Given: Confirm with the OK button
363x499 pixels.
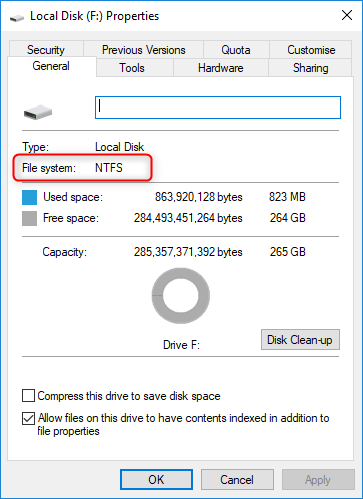Looking at the screenshot, I should [156, 480].
